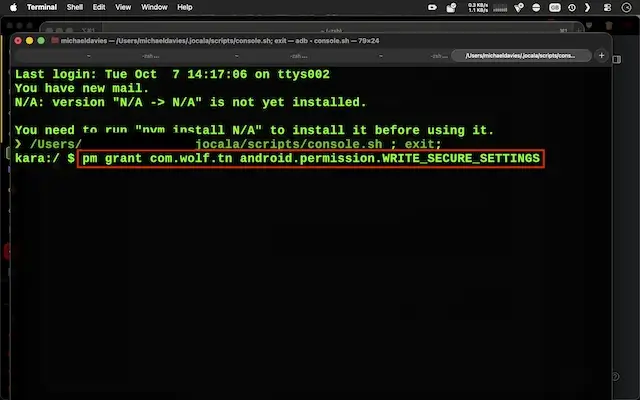This screenshot has width=640, height=400.
Task: Click the rocket menu bar icon
Action: 519,7
